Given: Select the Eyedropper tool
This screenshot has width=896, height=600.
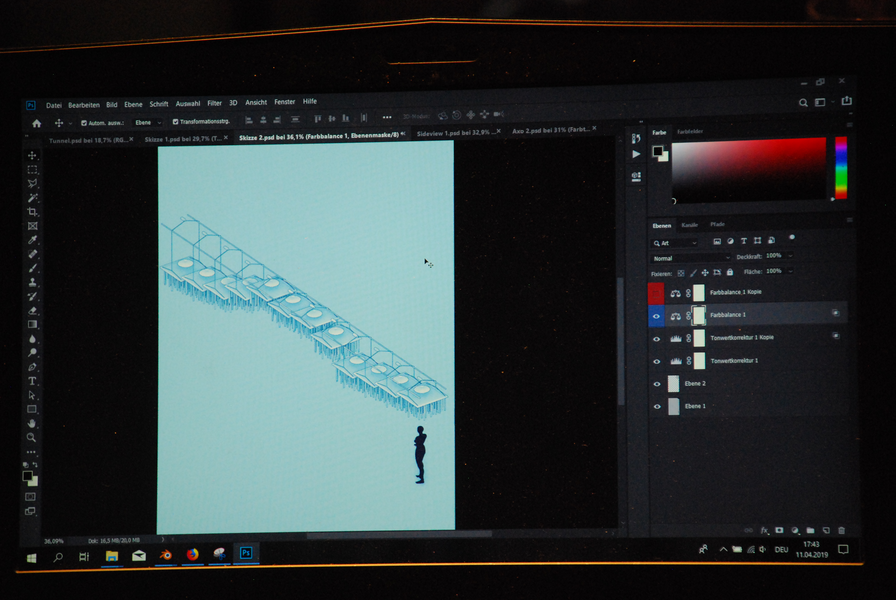Looking at the screenshot, I should pyautogui.click(x=32, y=240).
